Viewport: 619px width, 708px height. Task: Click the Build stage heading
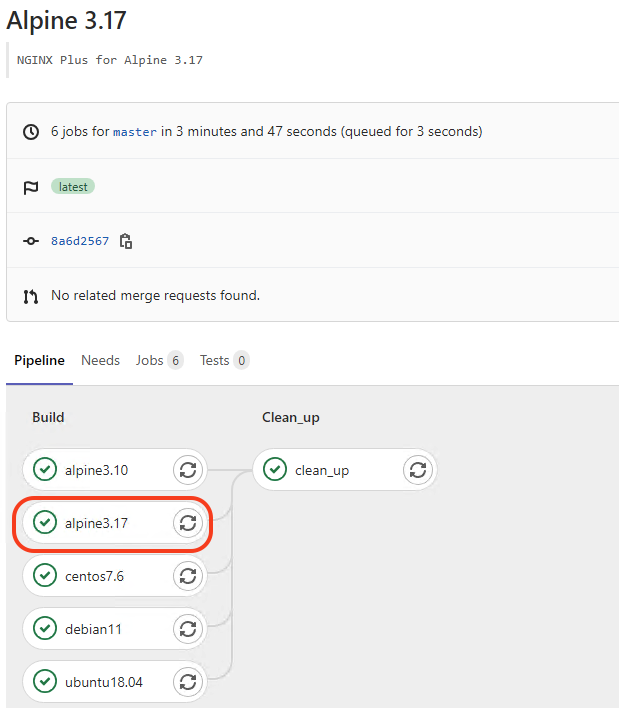(48, 417)
